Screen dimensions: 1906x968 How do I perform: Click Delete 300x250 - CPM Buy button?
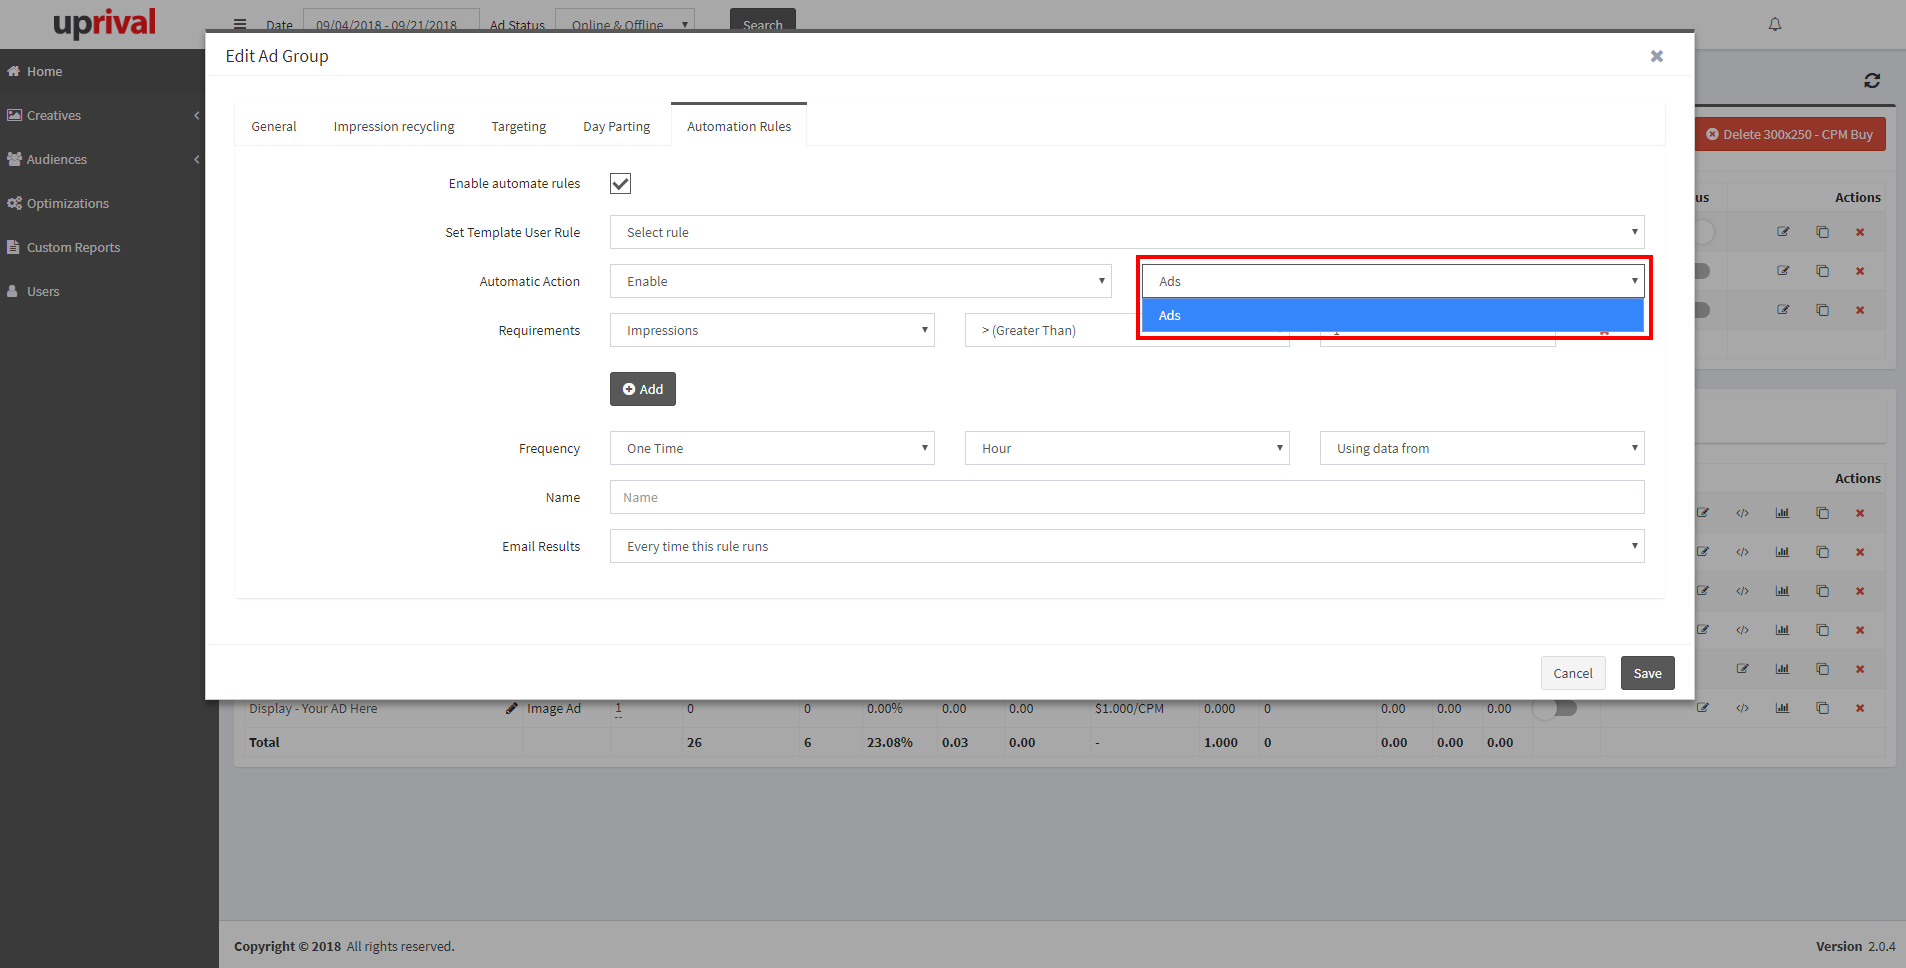pos(1790,134)
